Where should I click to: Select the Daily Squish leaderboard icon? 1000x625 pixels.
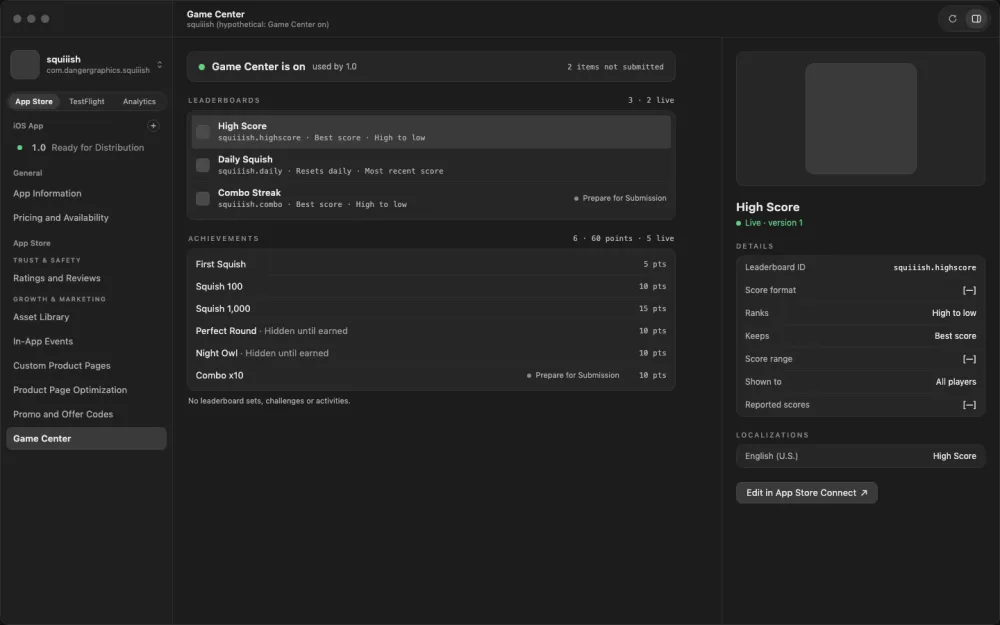point(203,165)
